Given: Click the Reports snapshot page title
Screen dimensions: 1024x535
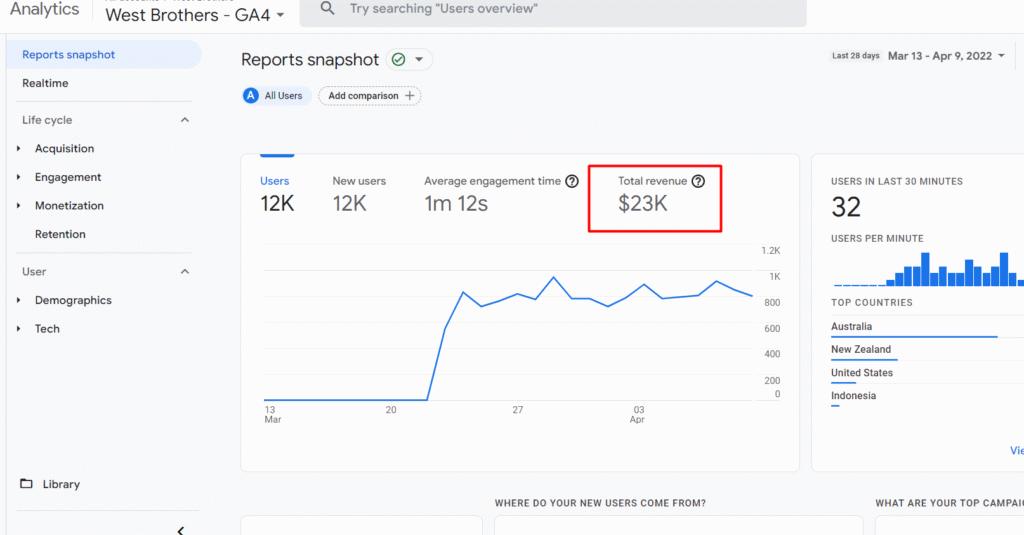Looking at the screenshot, I should [310, 59].
